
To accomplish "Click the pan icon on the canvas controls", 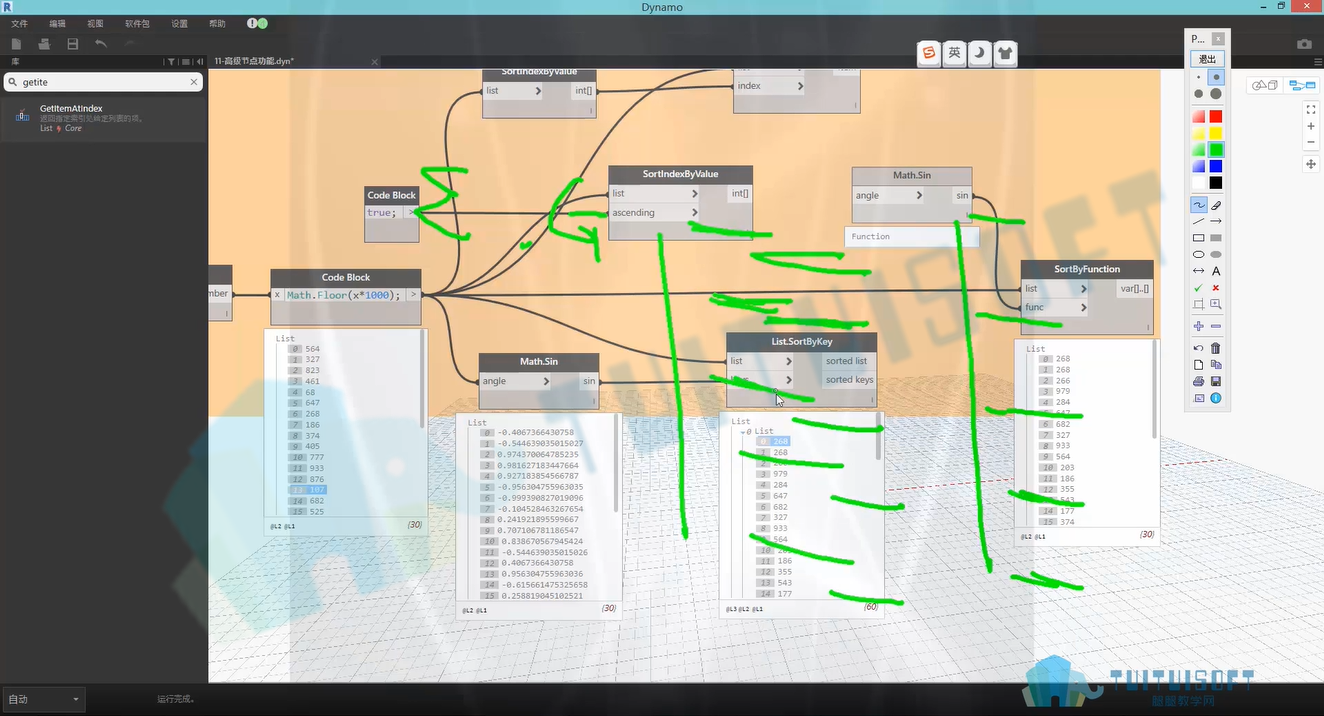I will [x=1311, y=164].
